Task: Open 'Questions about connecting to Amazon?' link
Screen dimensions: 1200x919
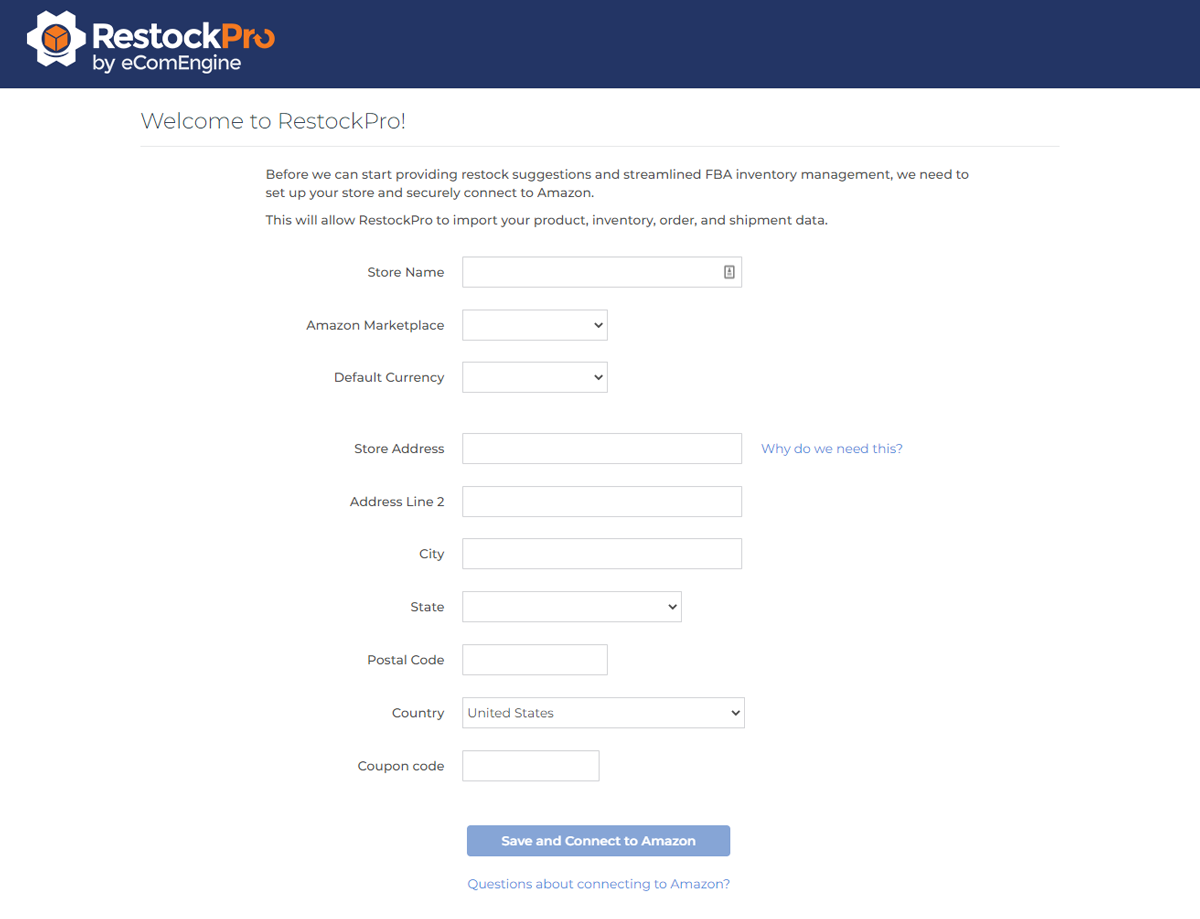Action: 598,884
